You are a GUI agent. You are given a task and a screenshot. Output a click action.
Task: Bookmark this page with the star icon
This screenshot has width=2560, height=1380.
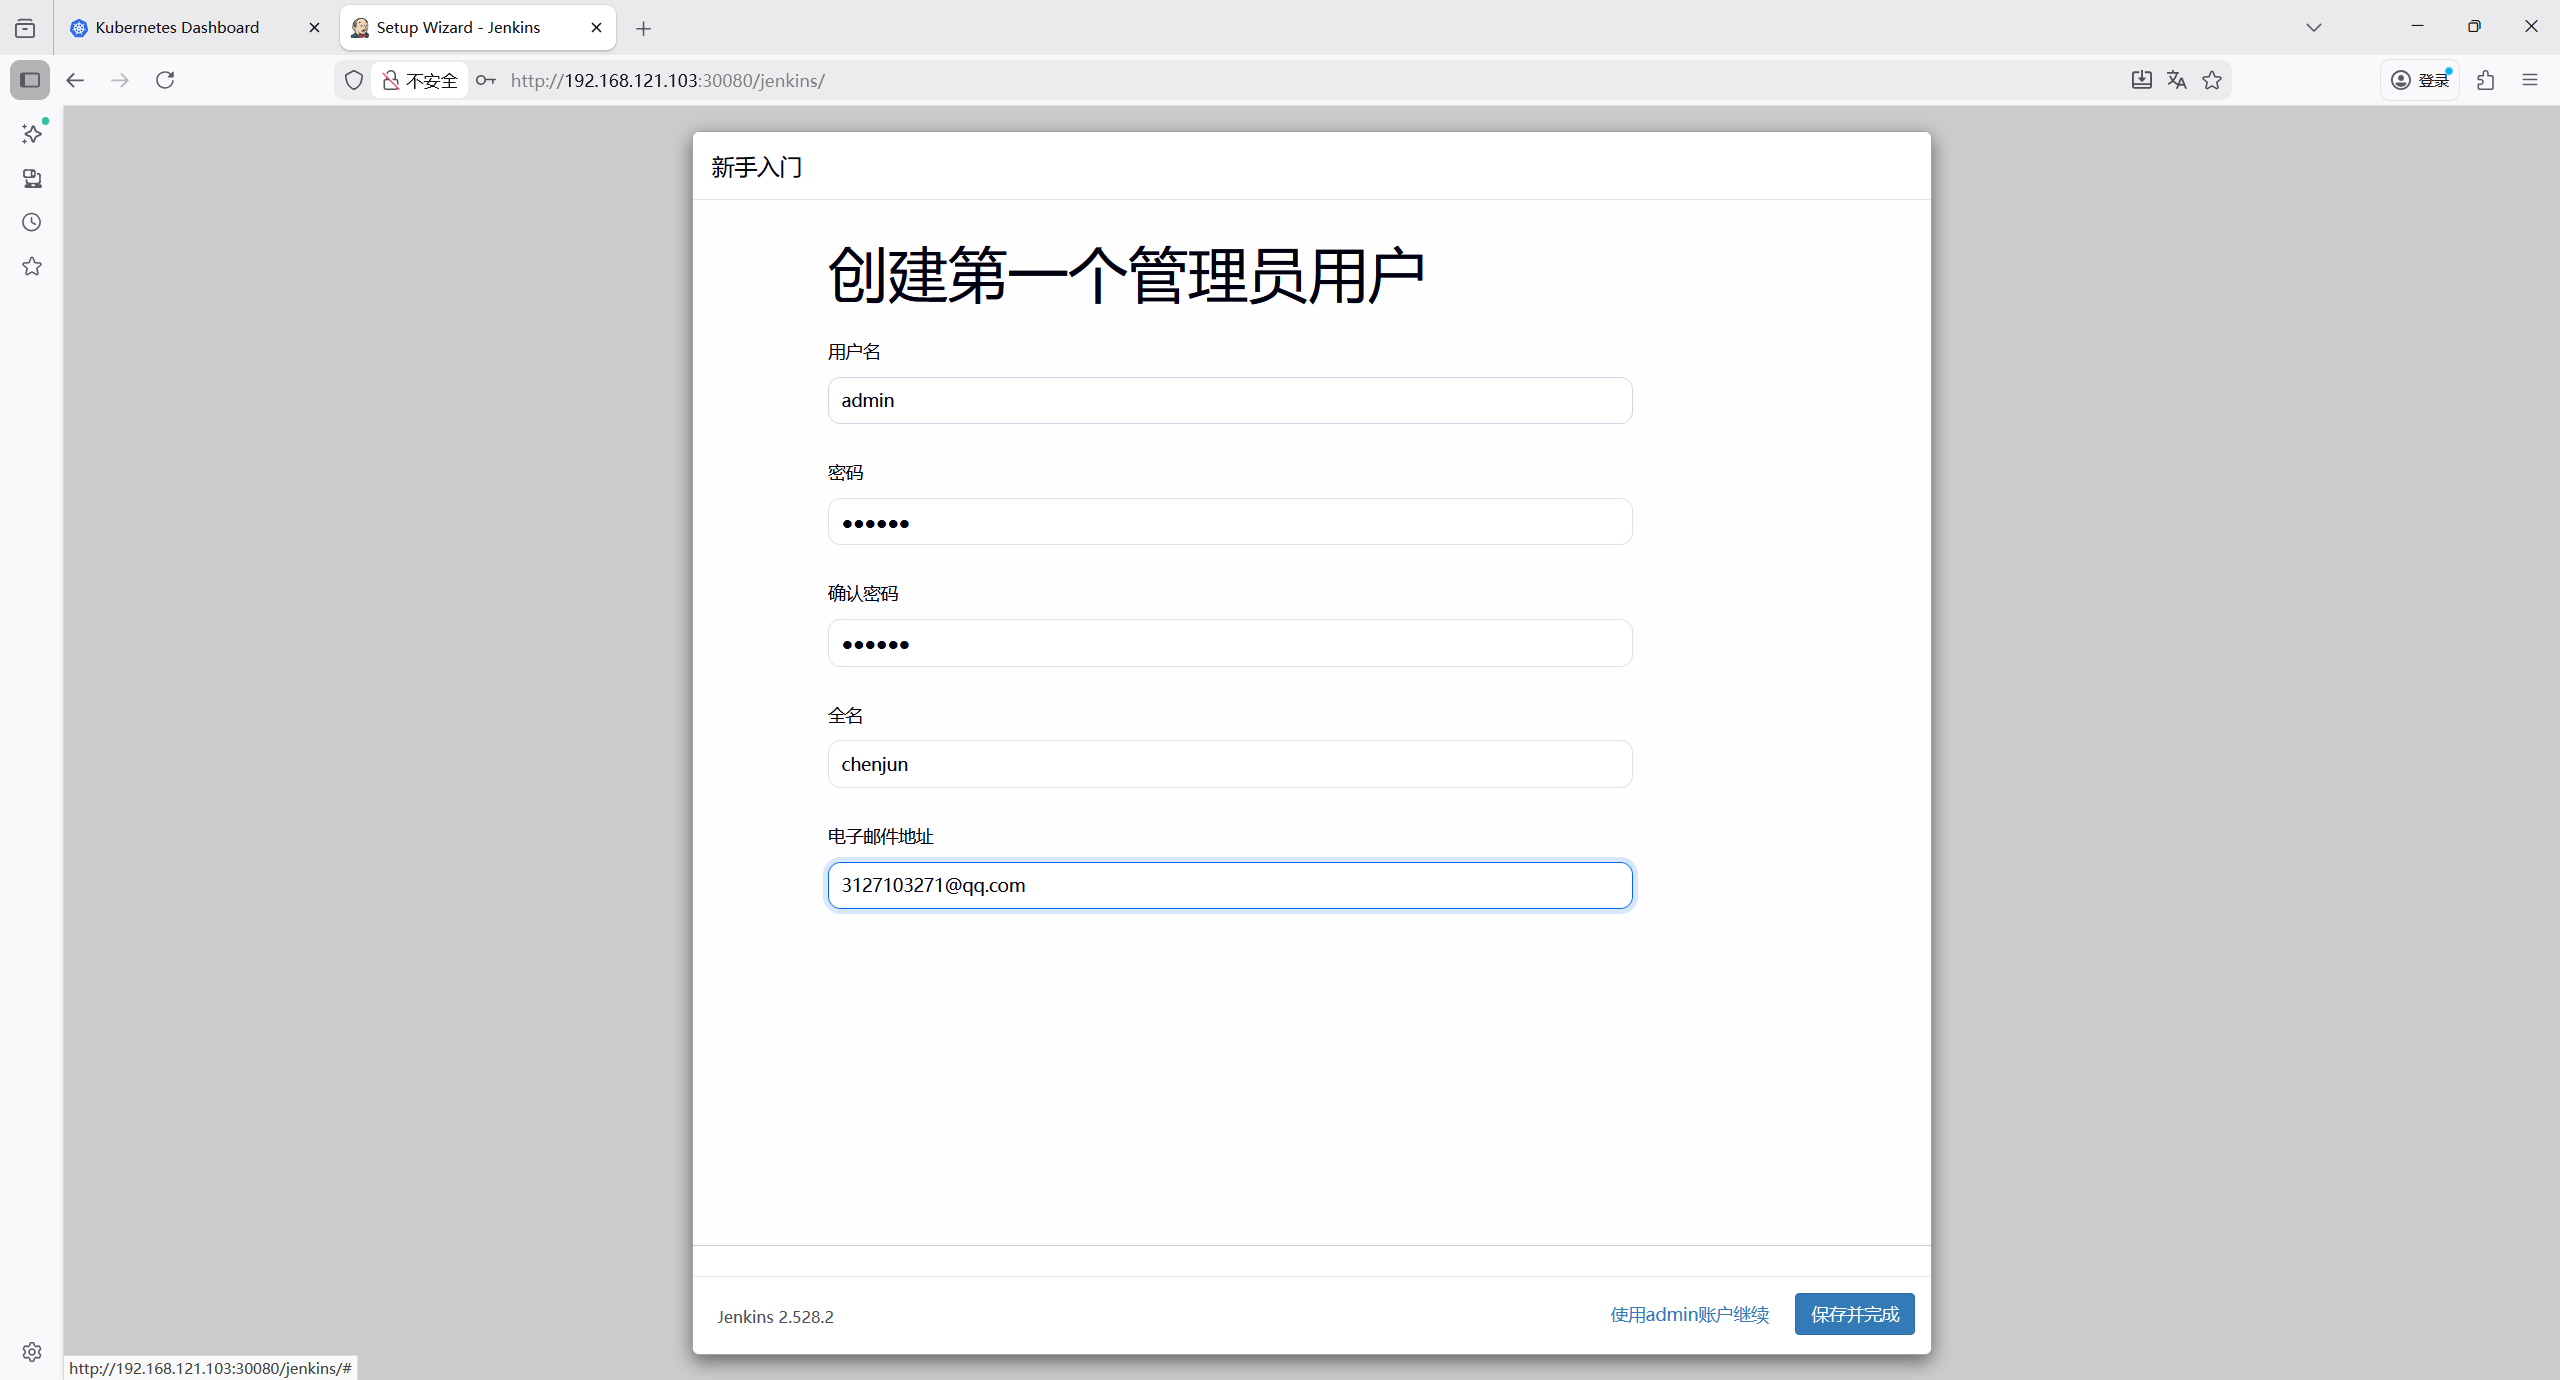(2212, 80)
